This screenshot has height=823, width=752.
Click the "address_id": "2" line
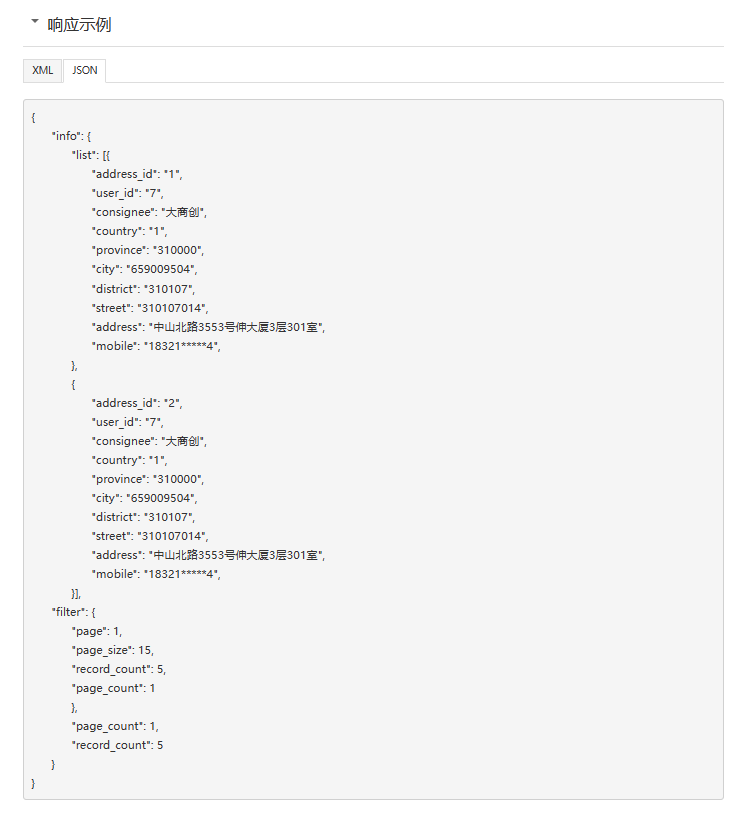pyautogui.click(x=137, y=403)
